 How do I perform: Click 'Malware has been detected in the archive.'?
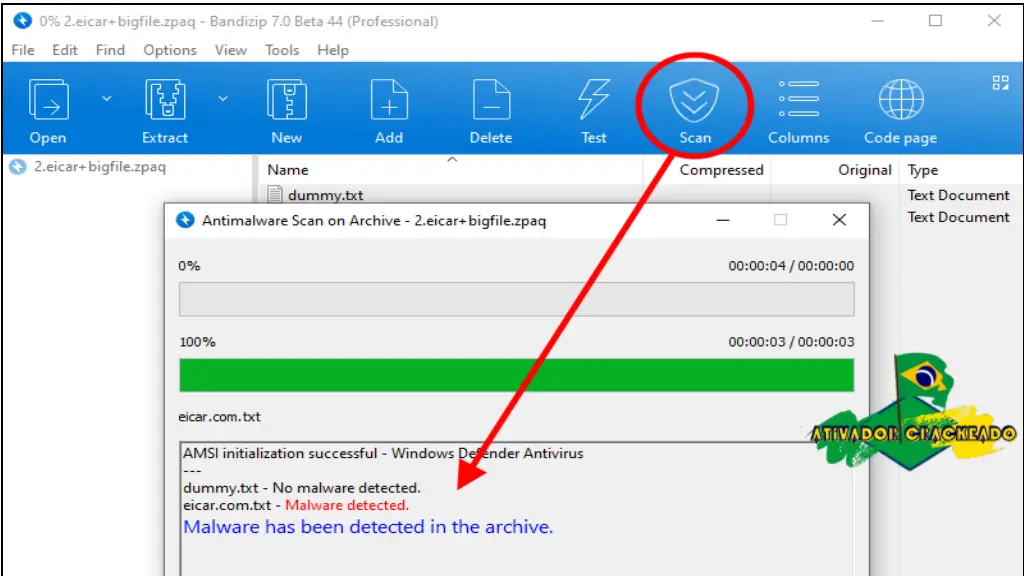(368, 527)
